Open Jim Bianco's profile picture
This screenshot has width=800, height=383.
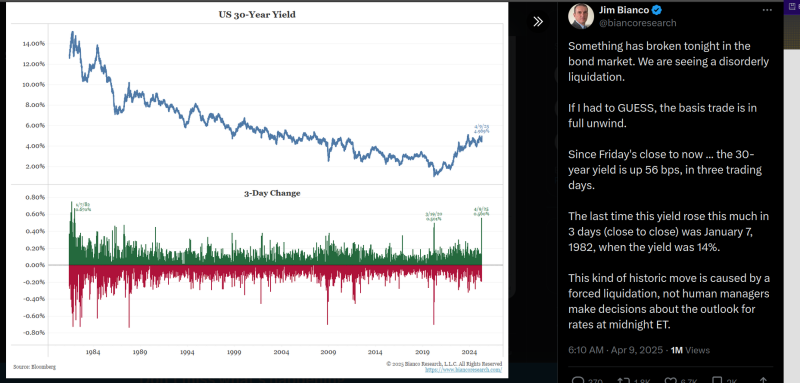pos(581,16)
